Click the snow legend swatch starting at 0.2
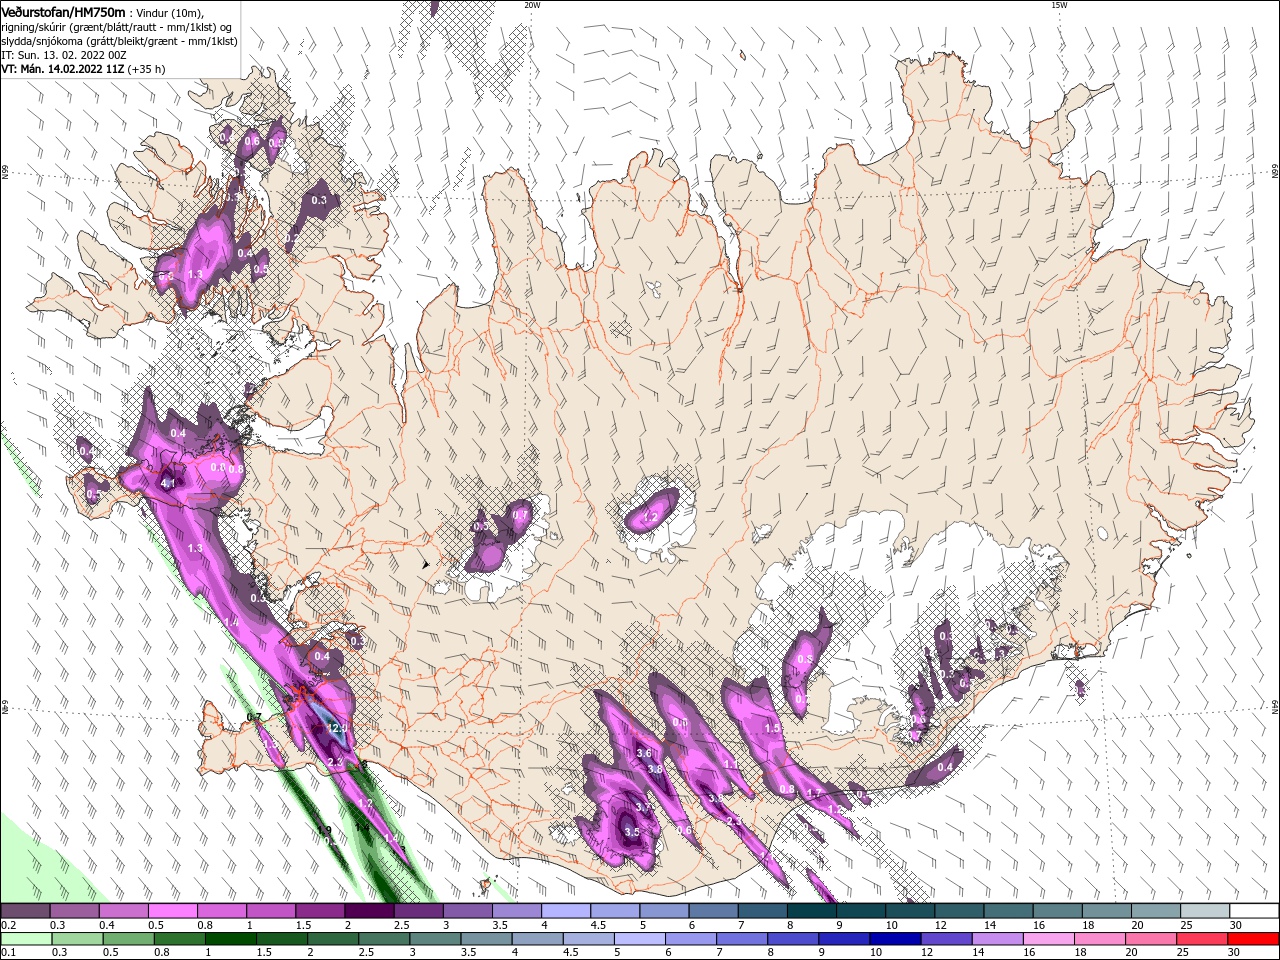The width and height of the screenshot is (1280, 960). tap(25, 911)
